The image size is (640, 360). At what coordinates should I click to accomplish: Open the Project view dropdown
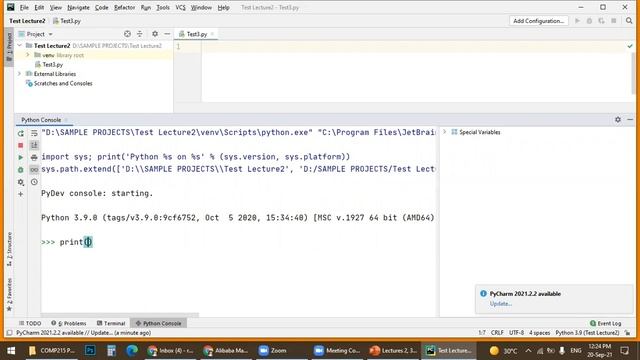point(36,34)
